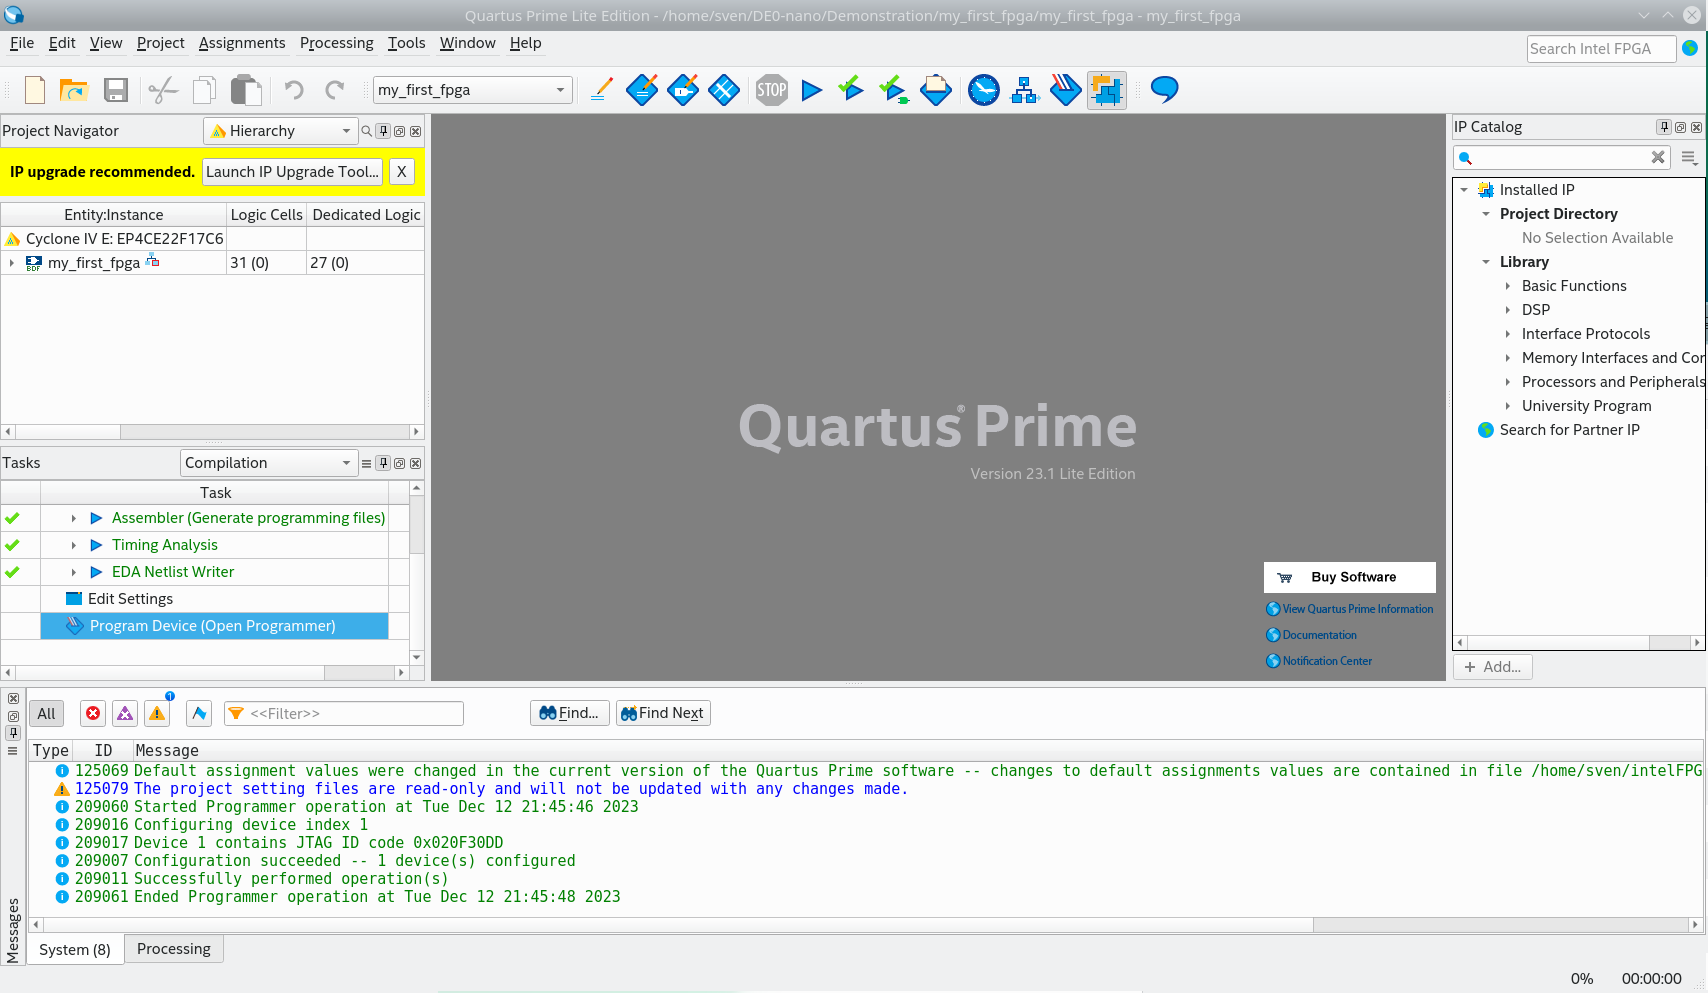The image size is (1708, 993).
Task: Toggle the All messages filter button
Action: pyautogui.click(x=46, y=713)
